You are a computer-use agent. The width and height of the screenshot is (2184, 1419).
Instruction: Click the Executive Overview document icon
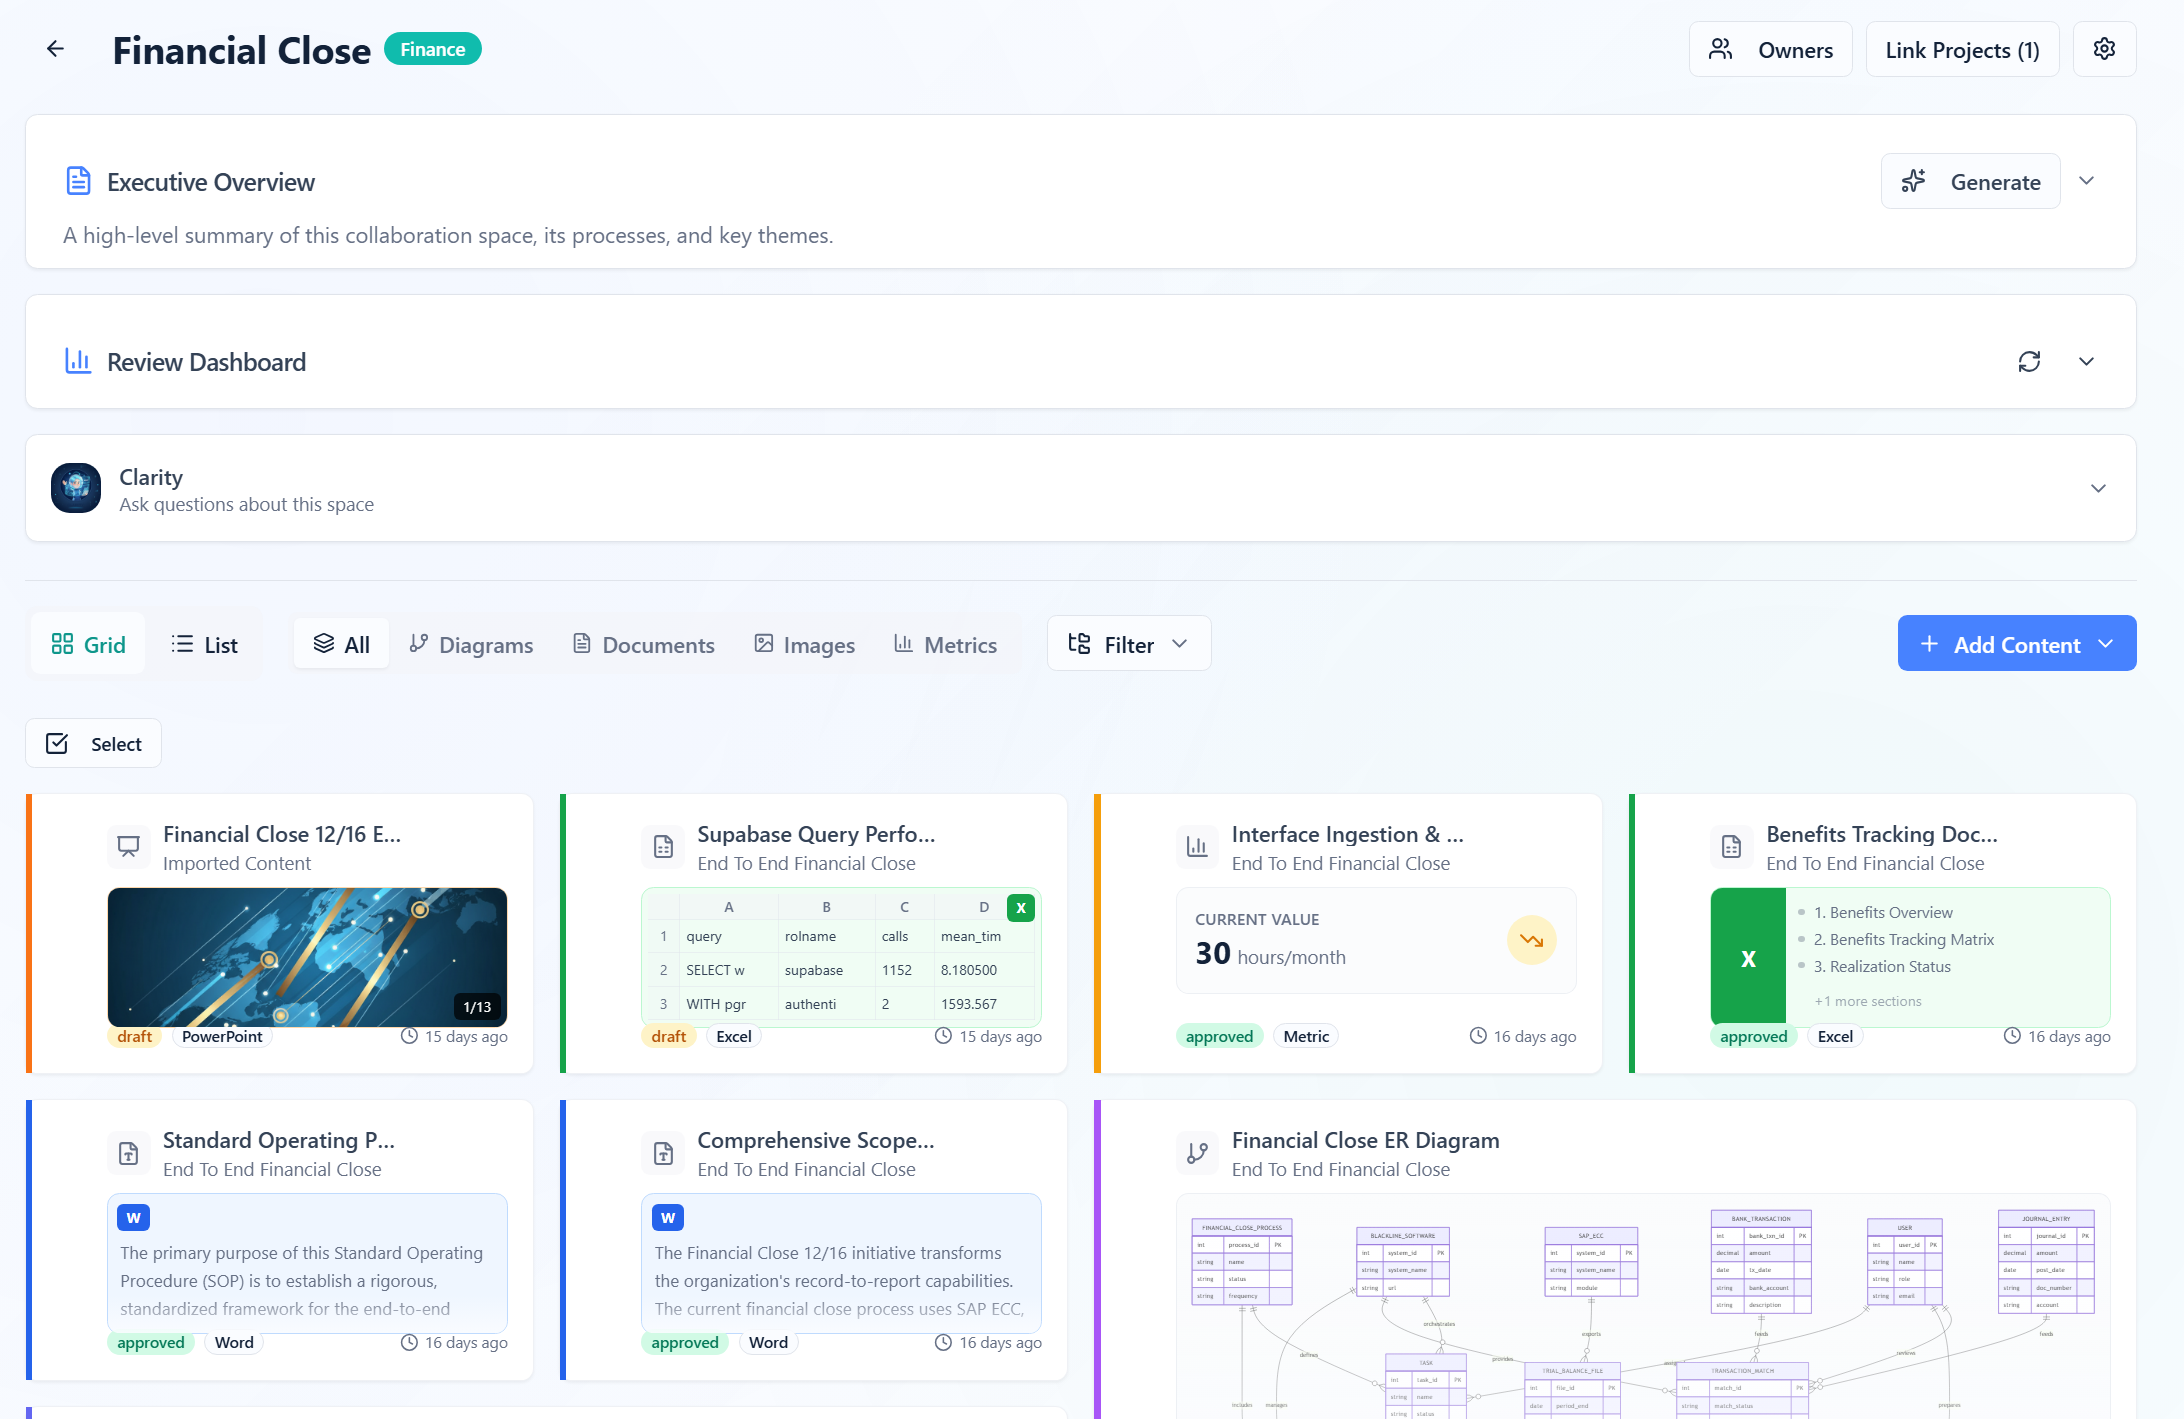77,181
